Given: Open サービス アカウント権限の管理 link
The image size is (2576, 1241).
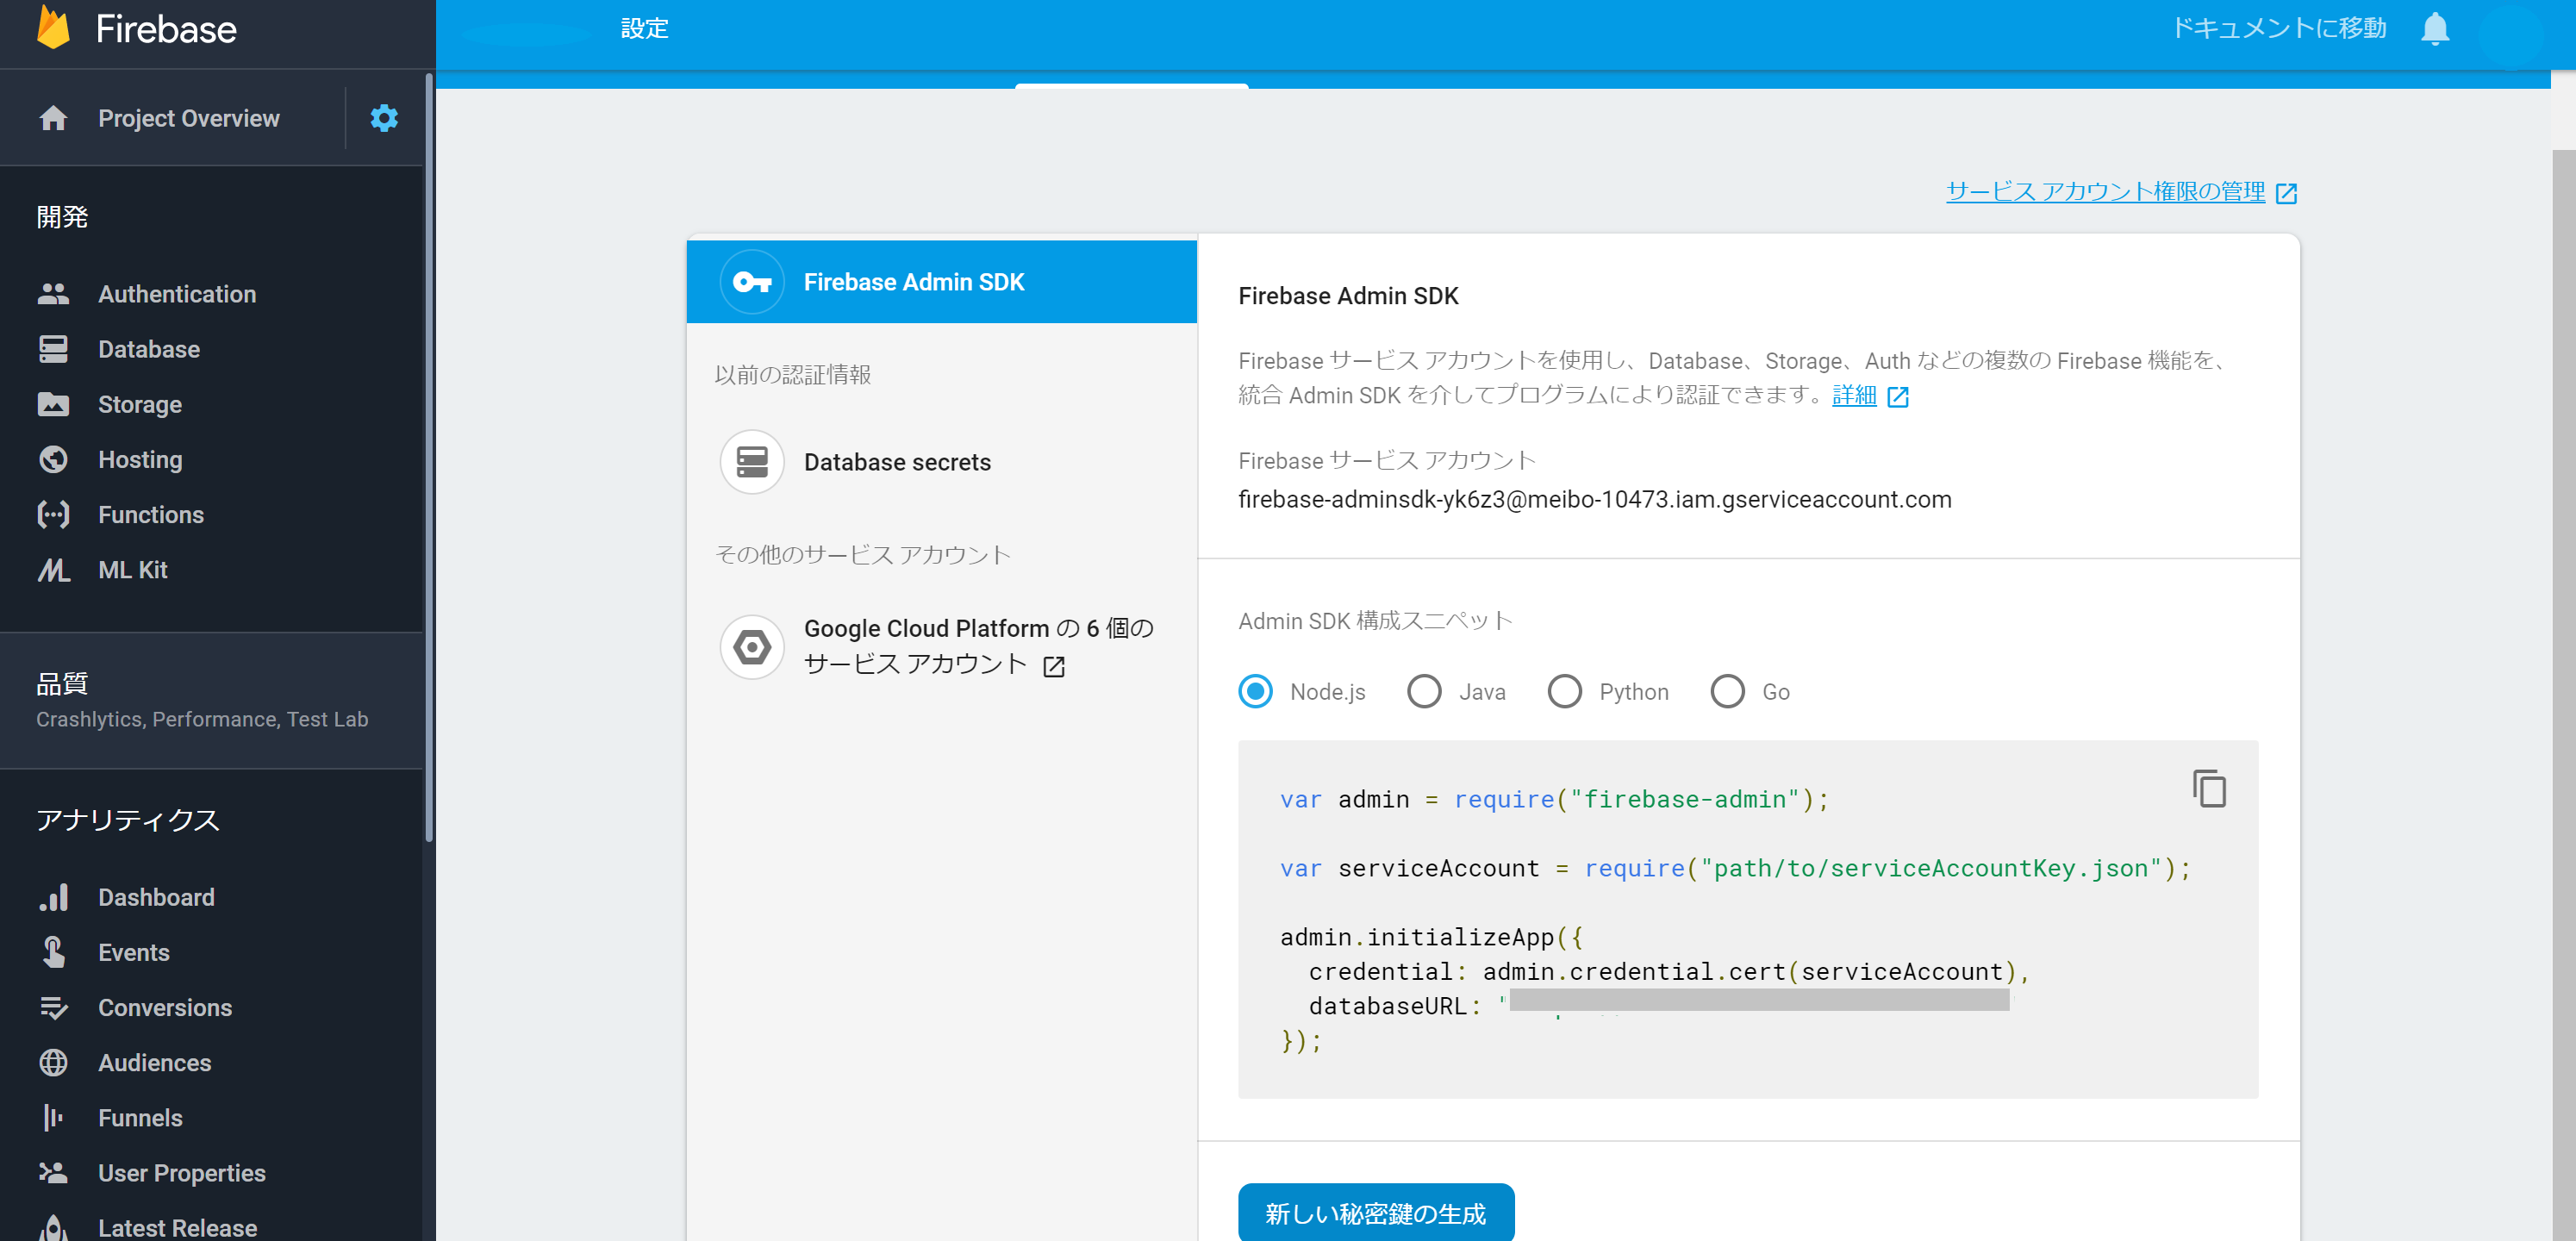Looking at the screenshot, I should [x=2105, y=191].
